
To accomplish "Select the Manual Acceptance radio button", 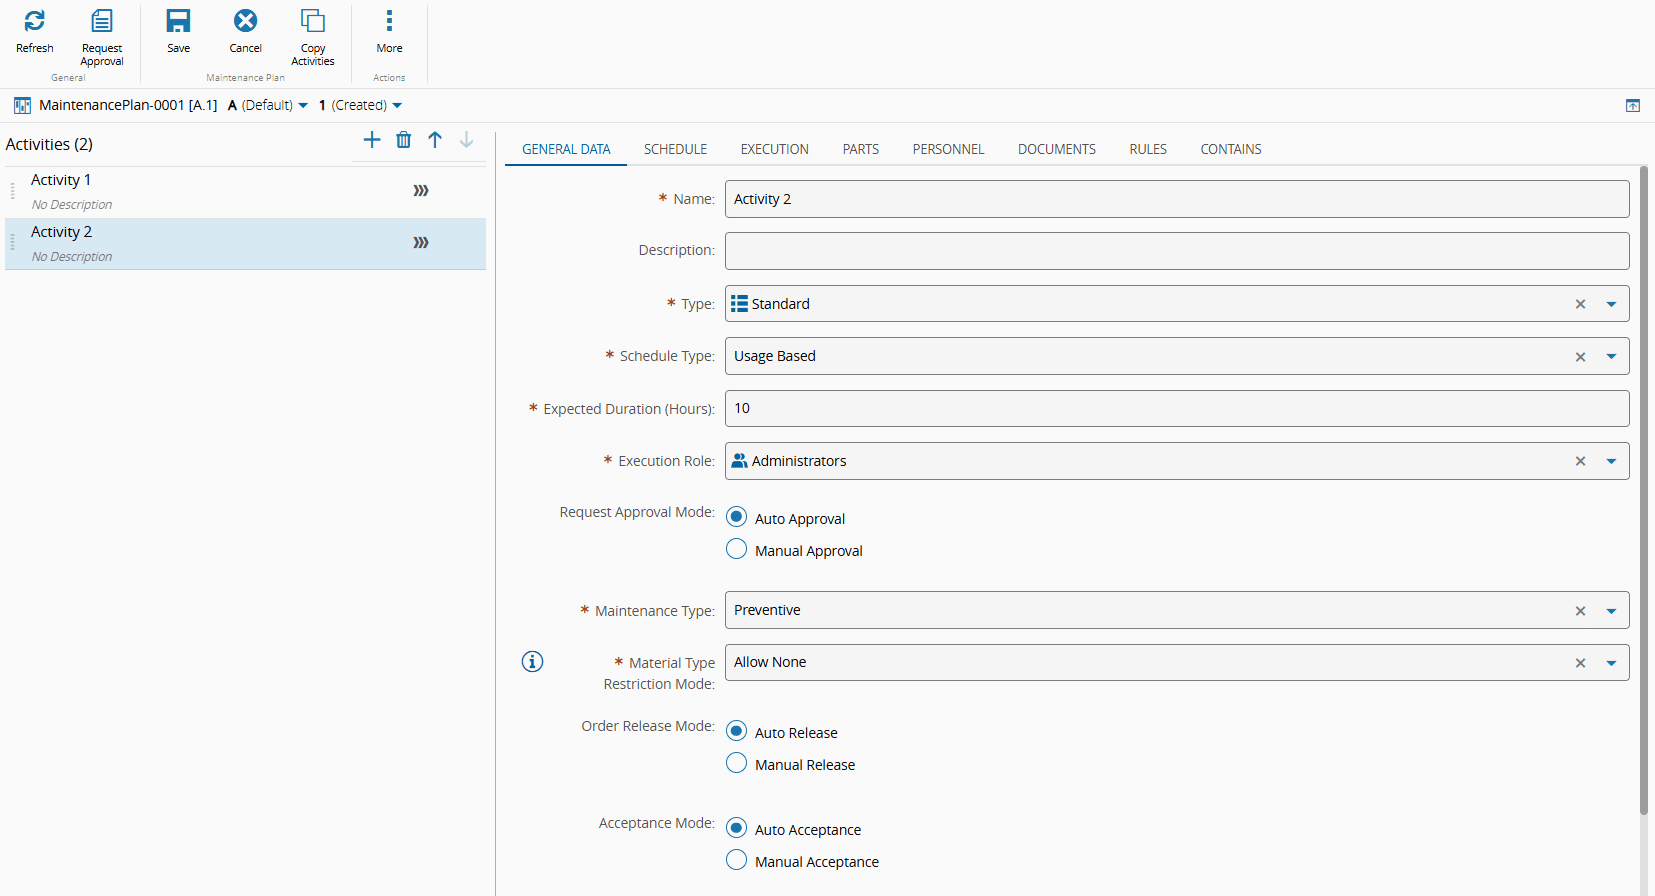I will [737, 861].
